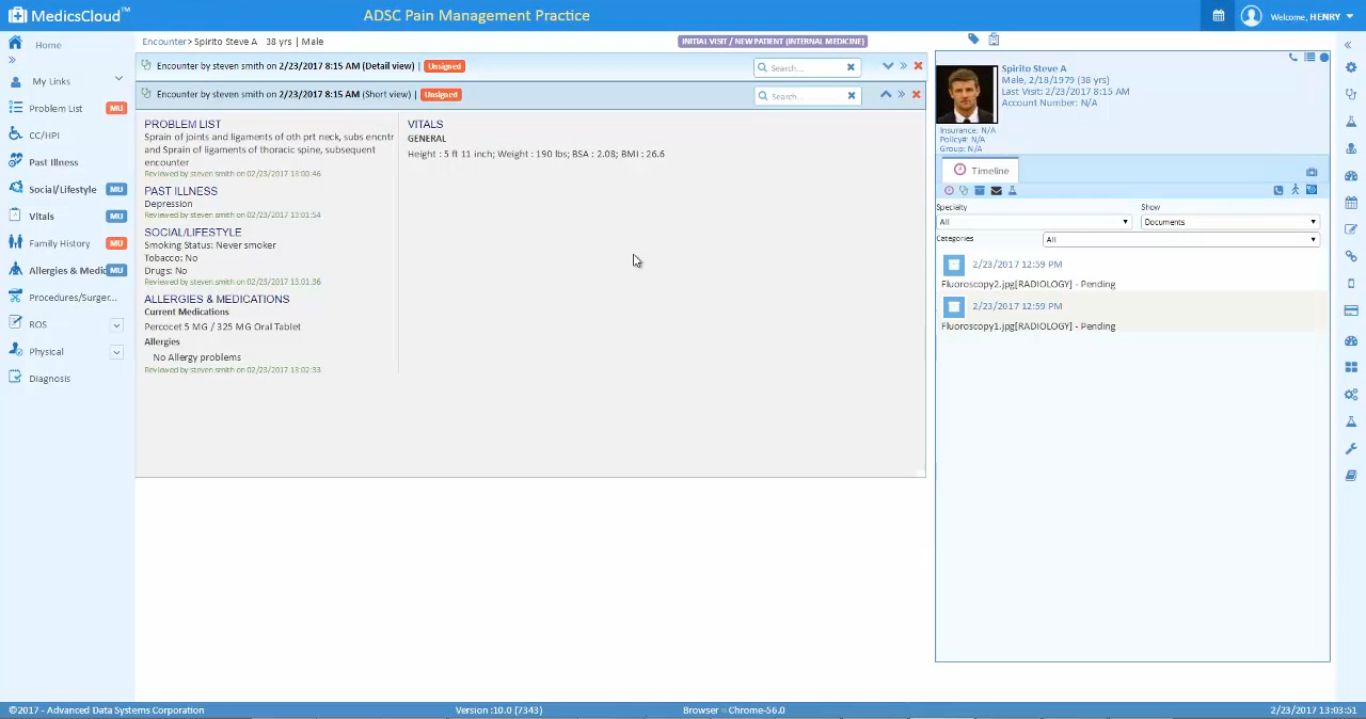The height and width of the screenshot is (719, 1366).
Task: Clear the Short view encounter search box
Action: (x=851, y=96)
